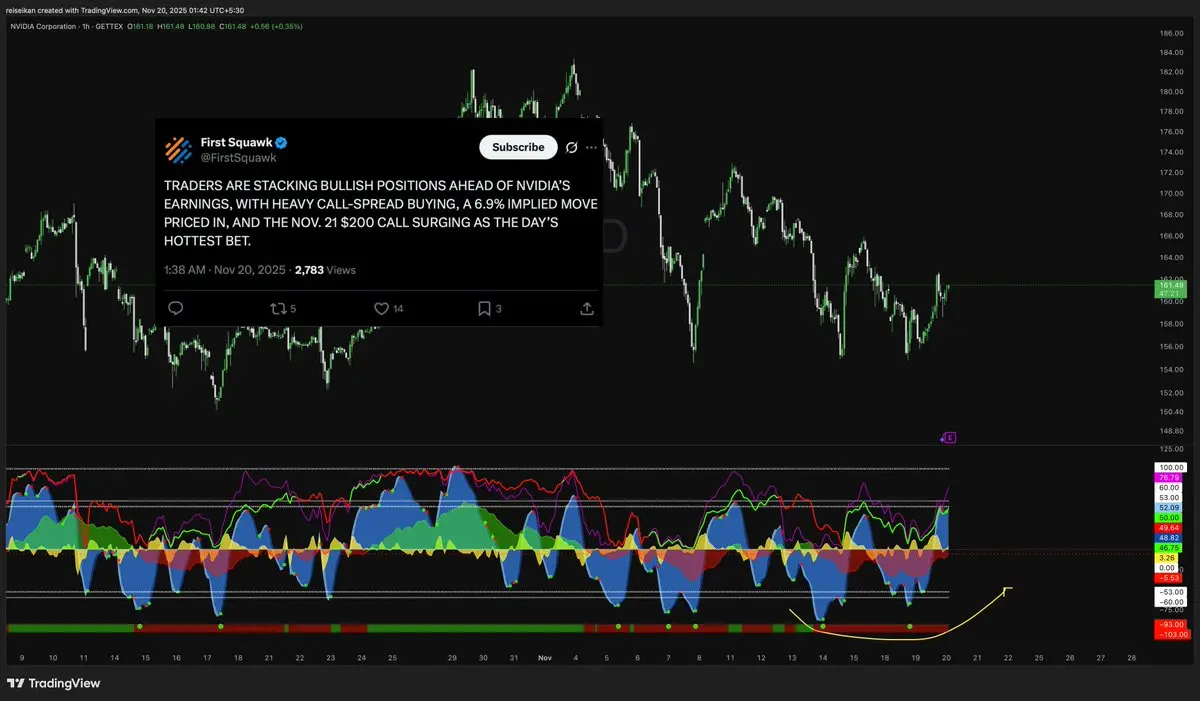This screenshot has height=701, width=1200.
Task: Click the First Squawk profile avatar
Action: pyautogui.click(x=179, y=149)
